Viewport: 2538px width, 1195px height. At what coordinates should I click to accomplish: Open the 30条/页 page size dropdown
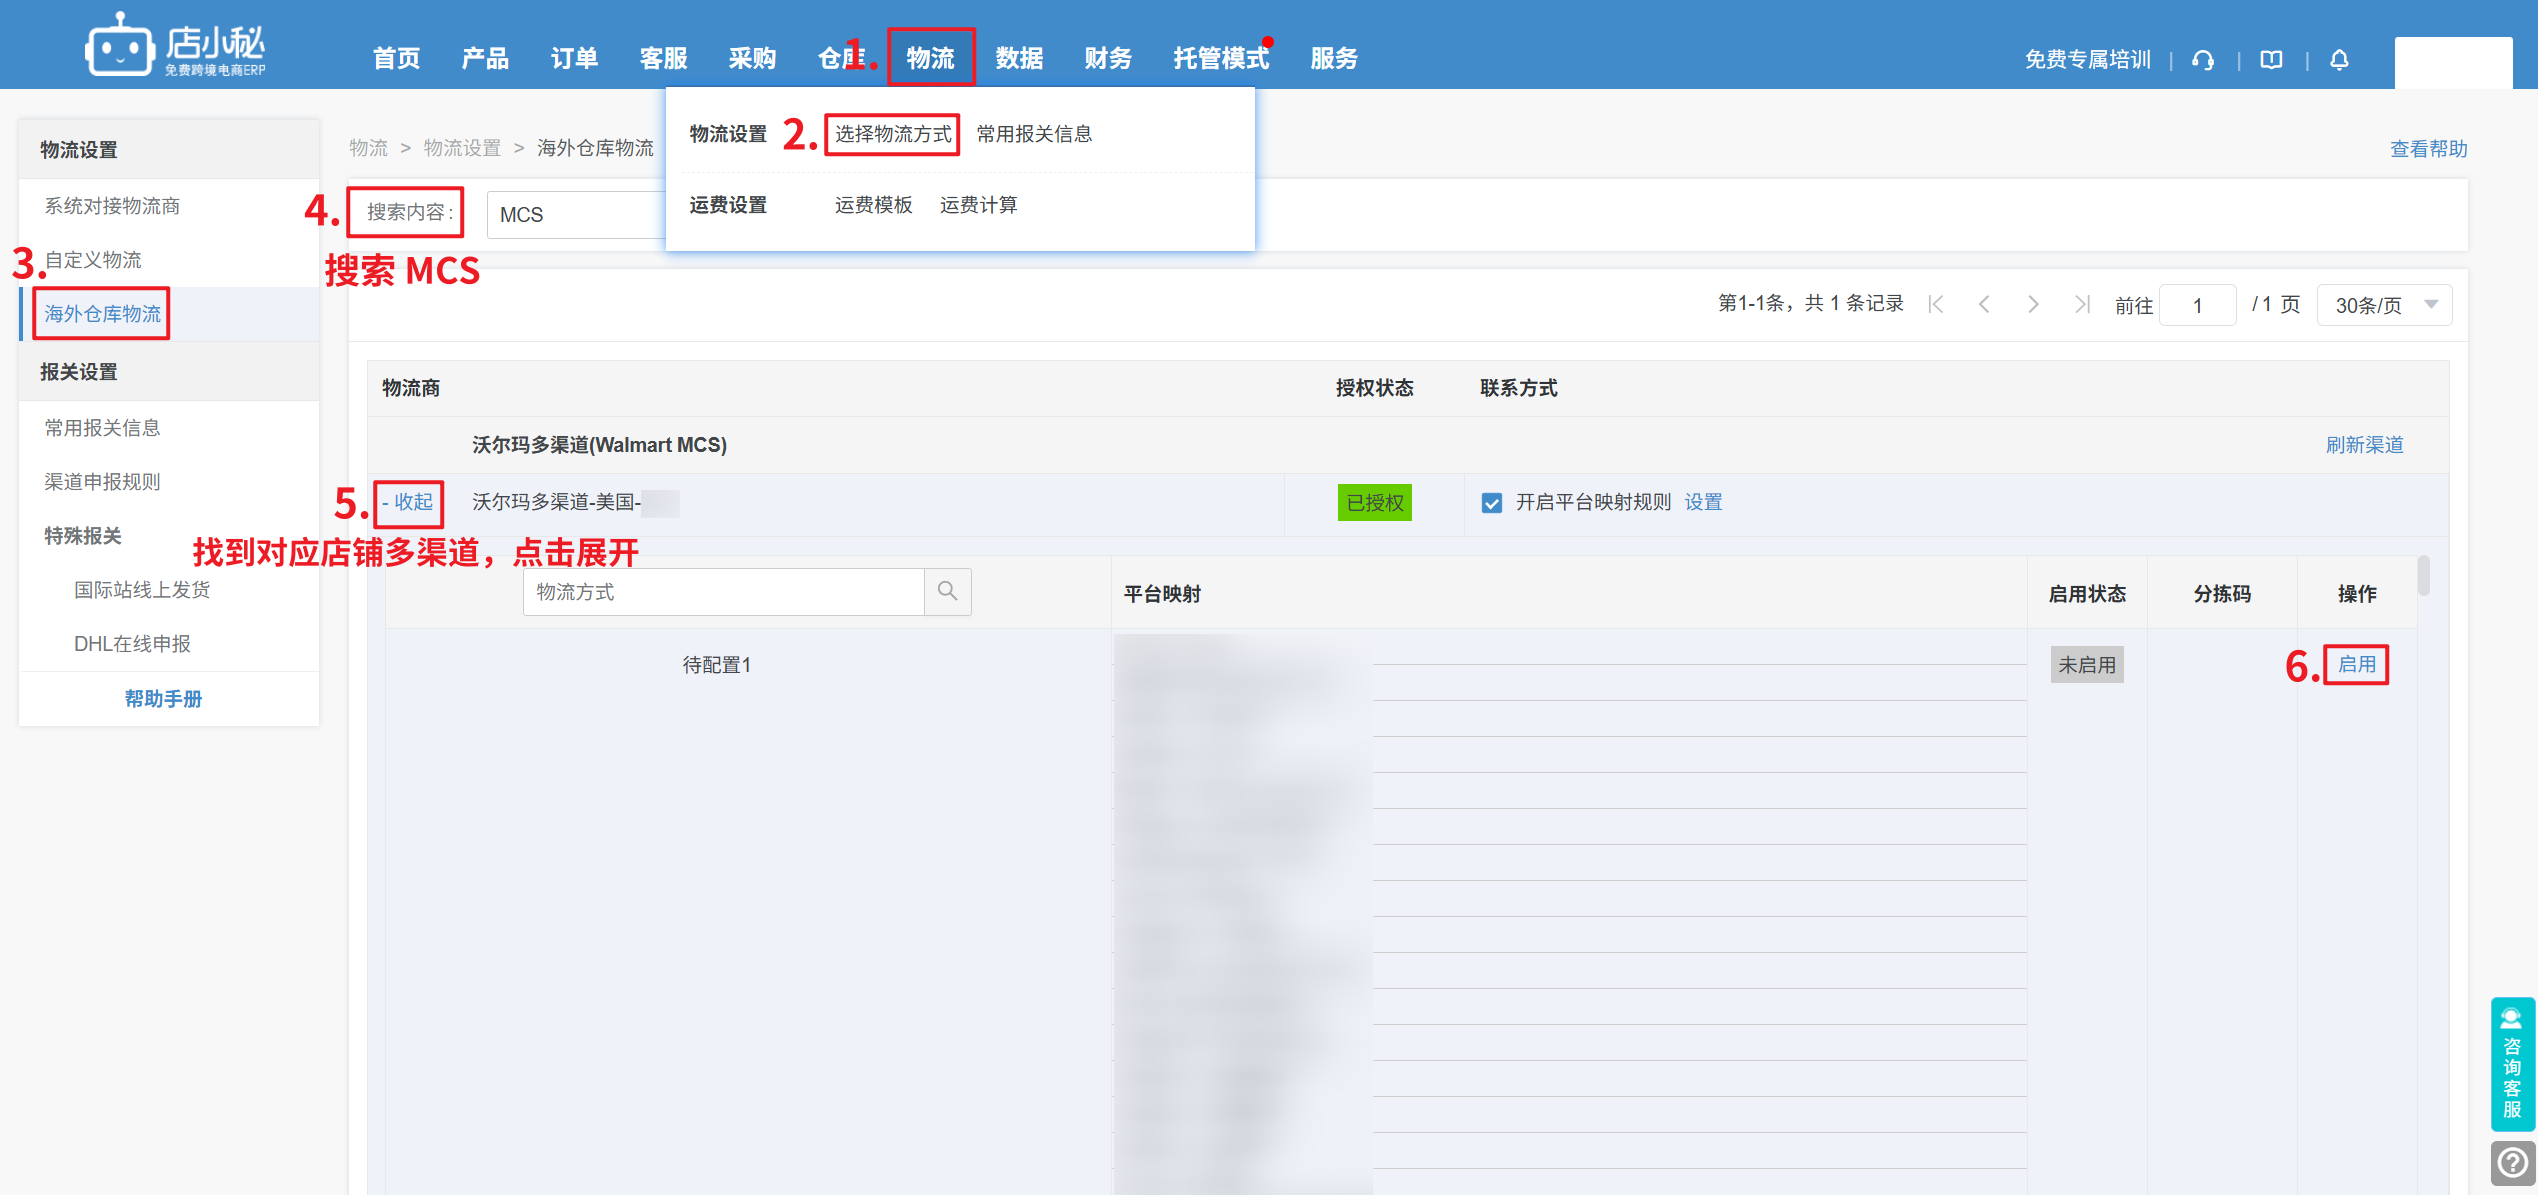[x=2384, y=305]
